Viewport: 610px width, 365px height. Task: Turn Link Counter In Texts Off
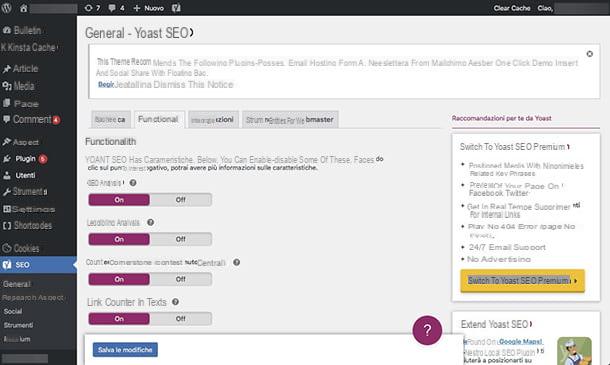[181, 319]
